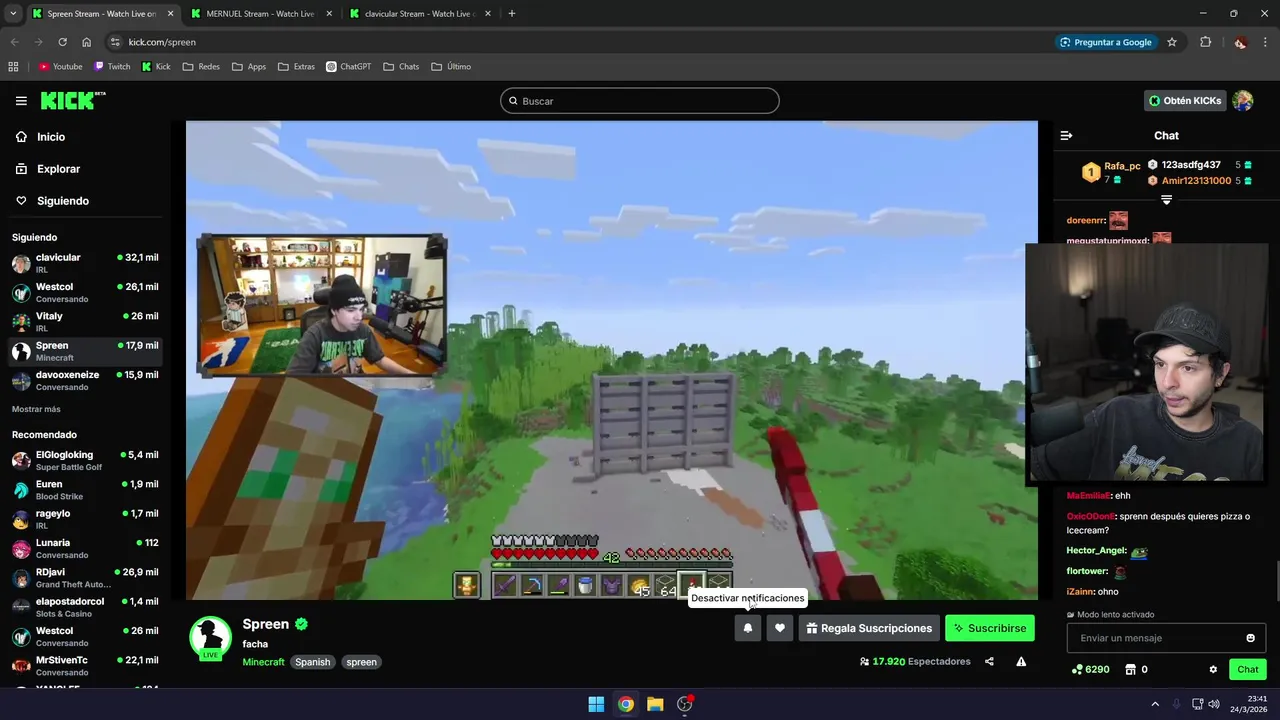Click the notification bell icon
Image resolution: width=1280 pixels, height=720 pixels.
(747, 628)
